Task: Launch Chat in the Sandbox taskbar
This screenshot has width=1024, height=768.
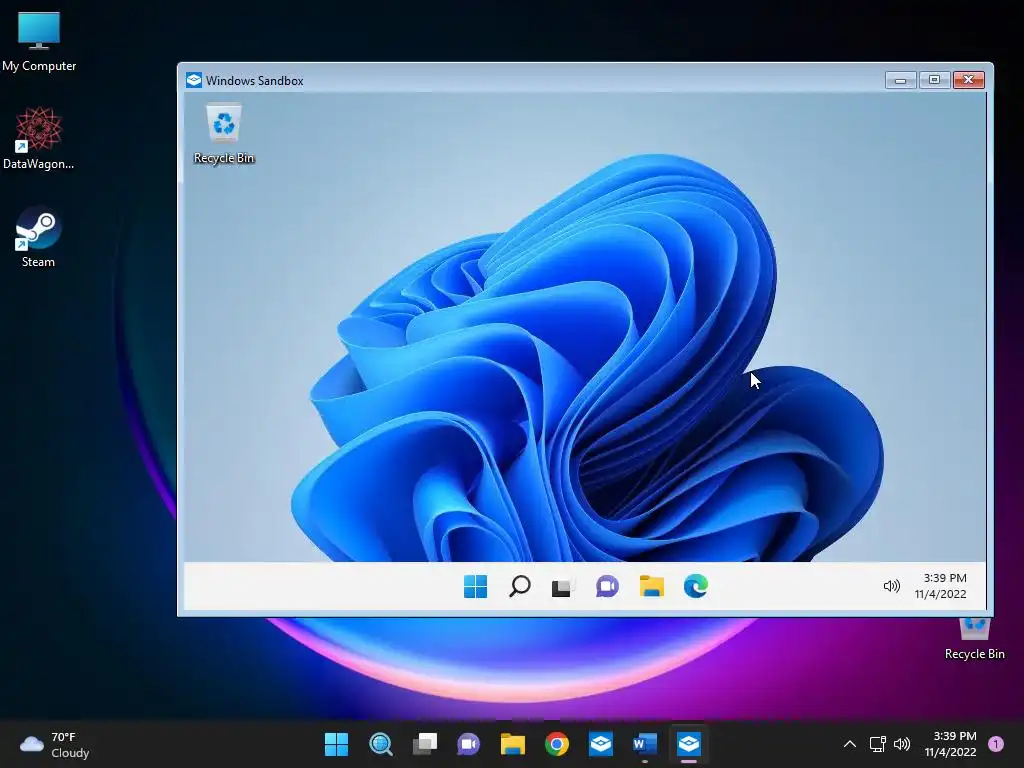Action: [607, 586]
